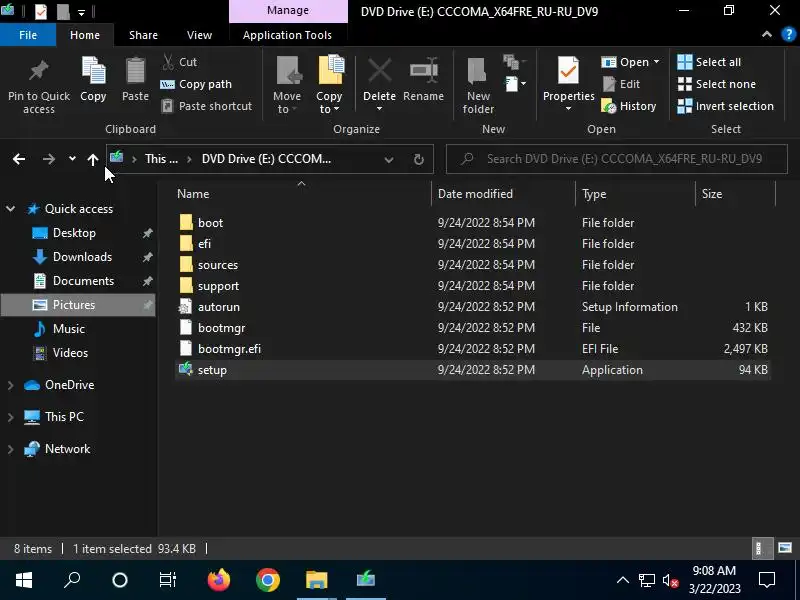Image resolution: width=800 pixels, height=600 pixels.
Task: Sort by the Name column
Action: coord(193,194)
